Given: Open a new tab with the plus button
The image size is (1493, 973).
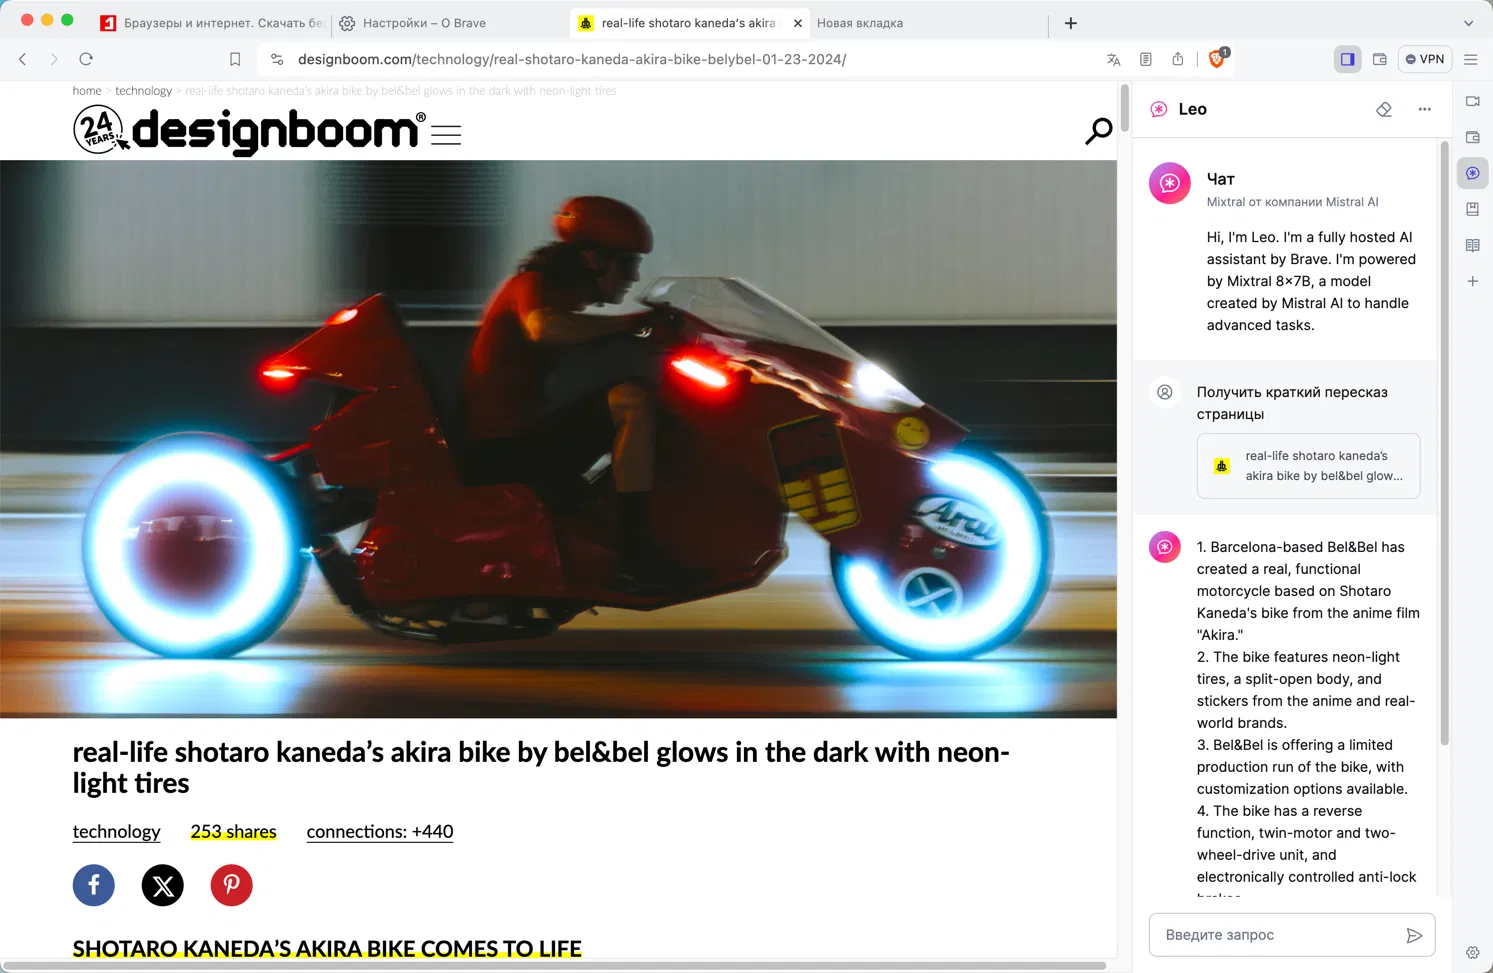Looking at the screenshot, I should click(1071, 23).
